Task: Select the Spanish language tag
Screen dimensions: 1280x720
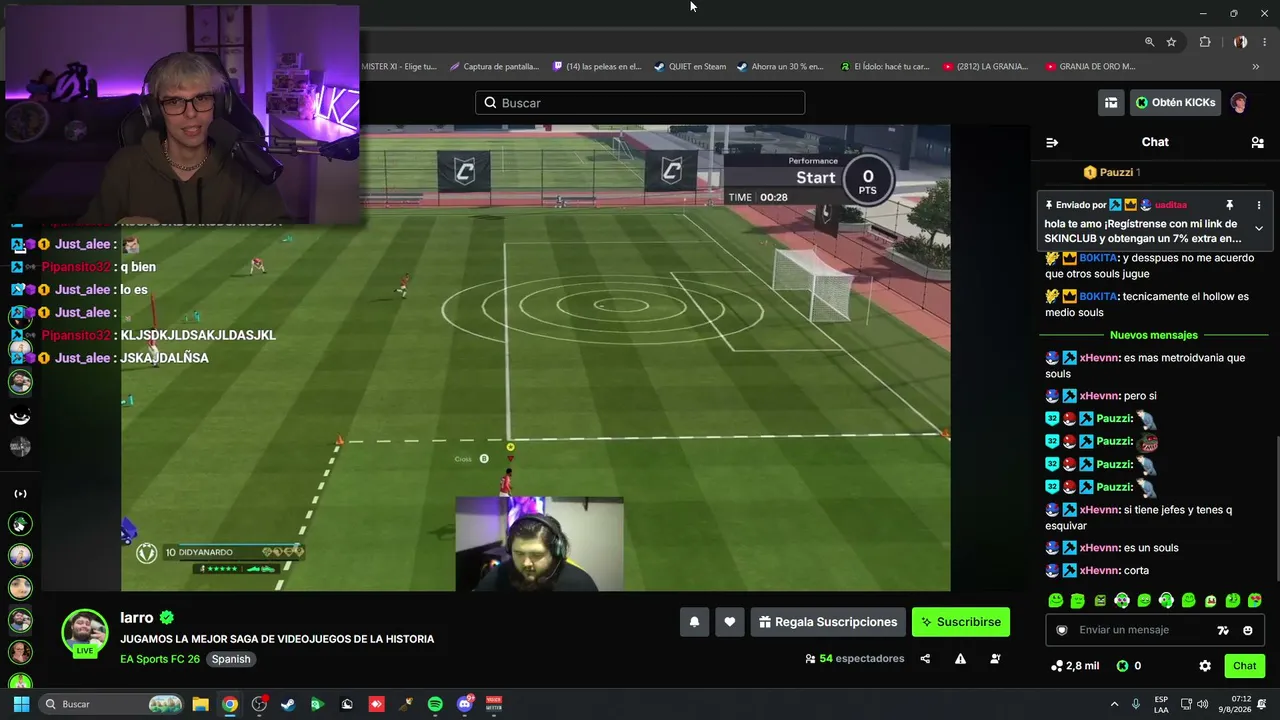Action: [231, 659]
